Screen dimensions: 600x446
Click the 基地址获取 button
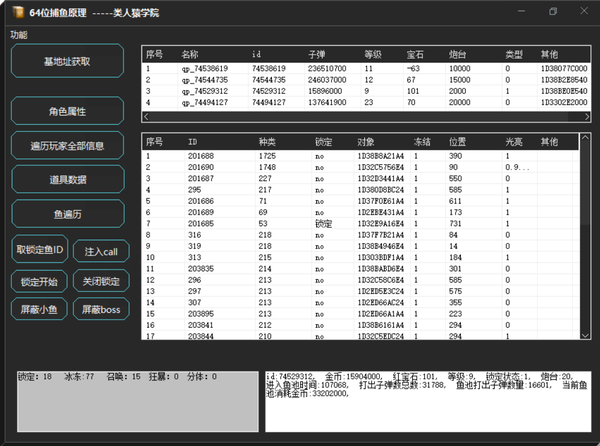[x=67, y=61]
